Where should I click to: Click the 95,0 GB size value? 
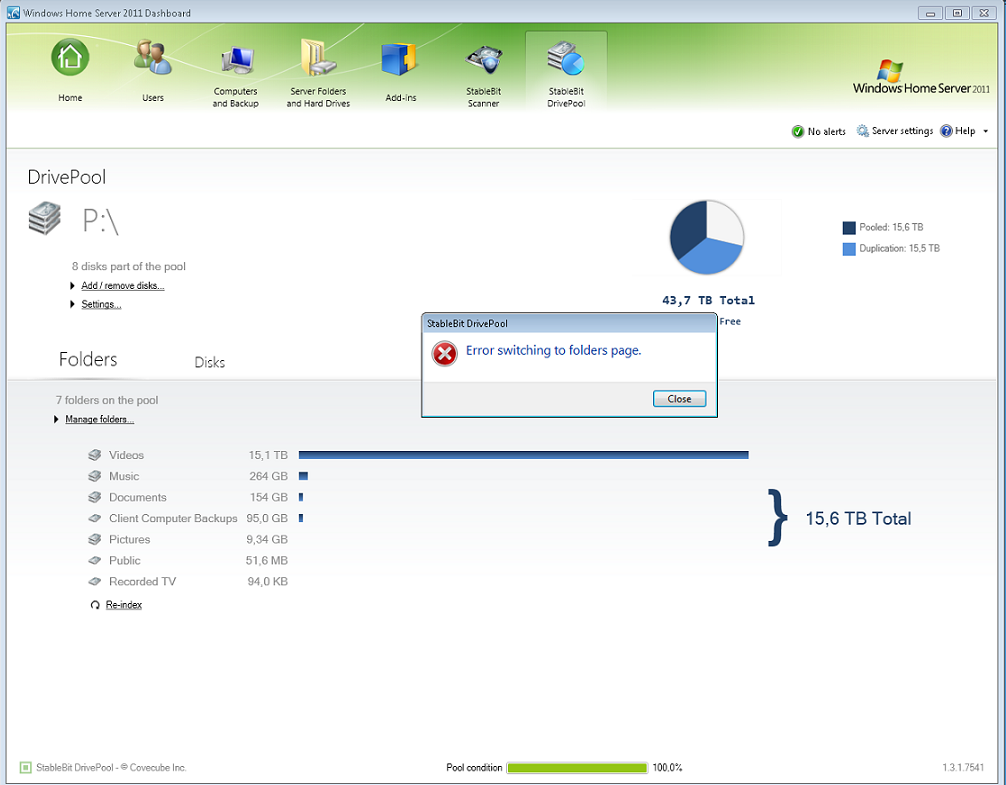(x=267, y=518)
